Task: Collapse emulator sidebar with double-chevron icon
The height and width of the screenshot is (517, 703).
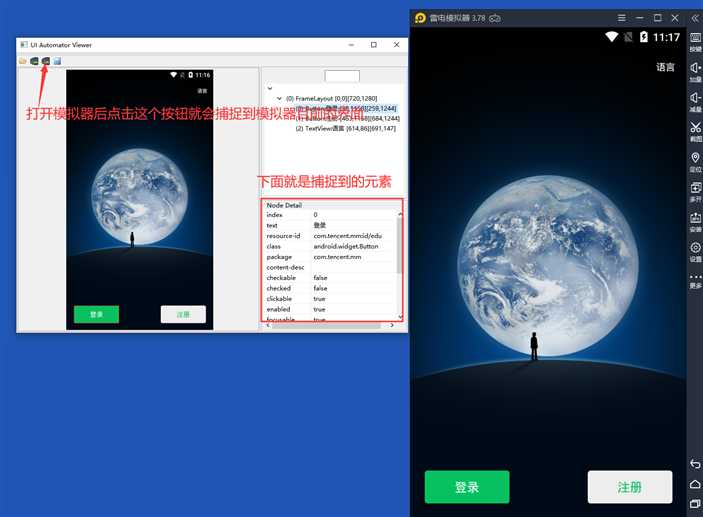Action: click(695, 18)
